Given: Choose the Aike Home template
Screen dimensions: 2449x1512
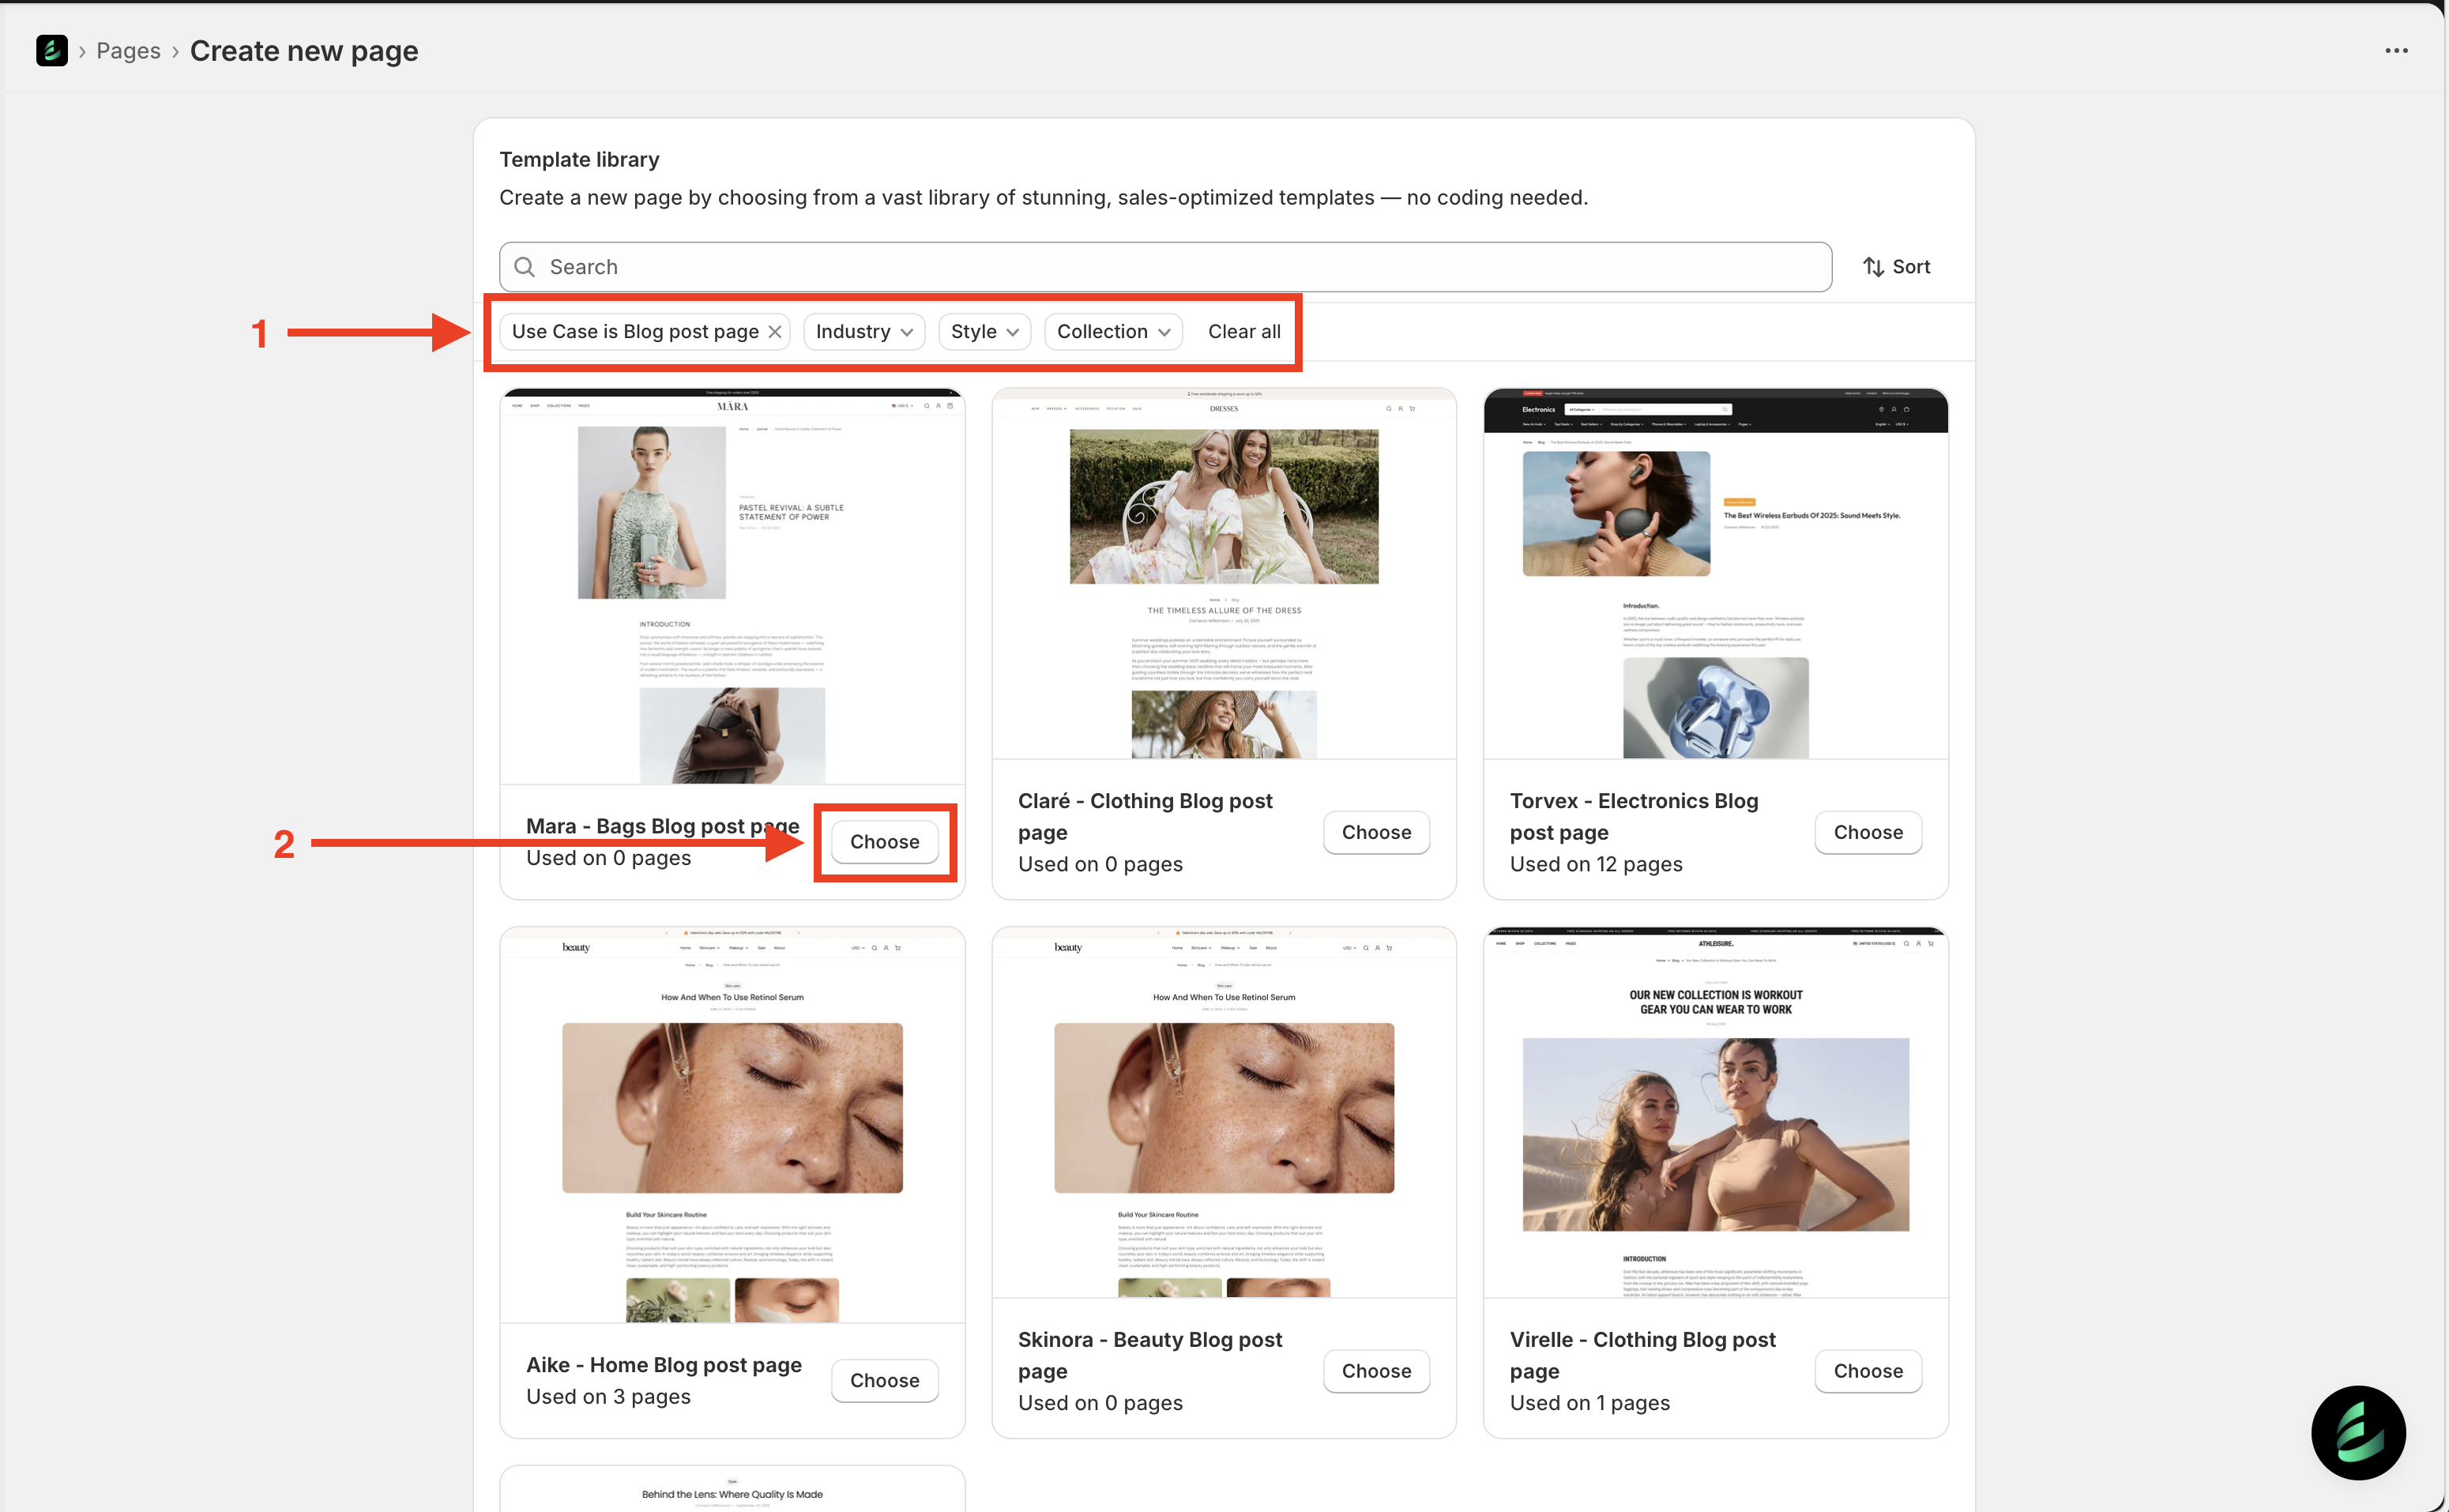Looking at the screenshot, I should 884,1380.
